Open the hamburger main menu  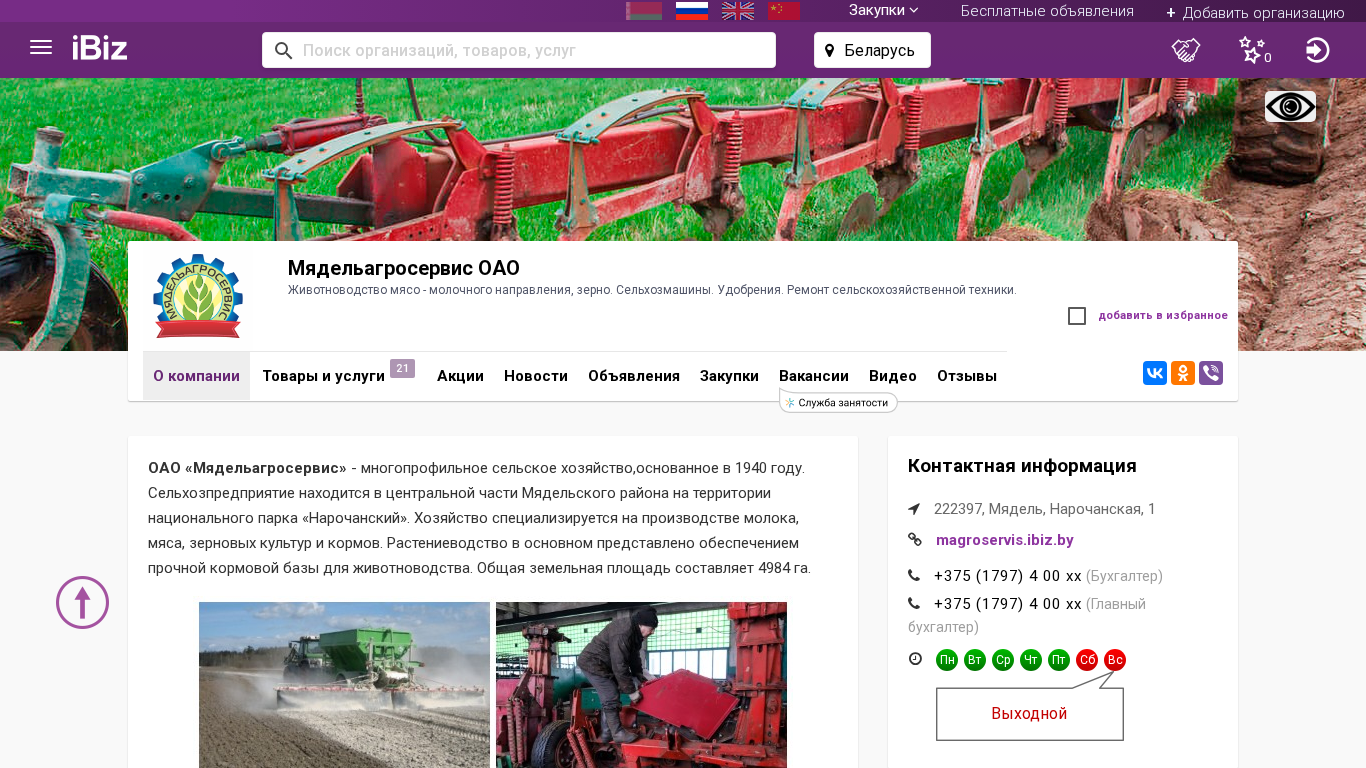coord(41,48)
